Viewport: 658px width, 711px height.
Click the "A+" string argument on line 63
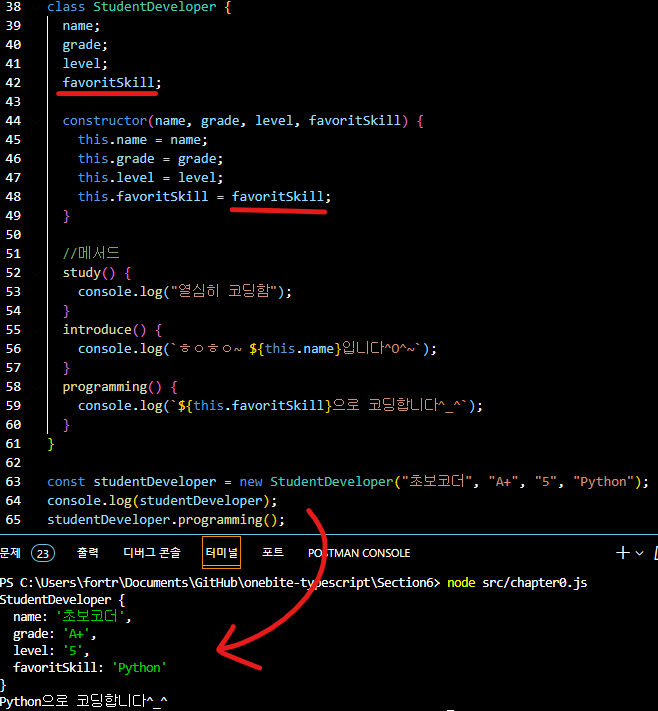coord(503,482)
